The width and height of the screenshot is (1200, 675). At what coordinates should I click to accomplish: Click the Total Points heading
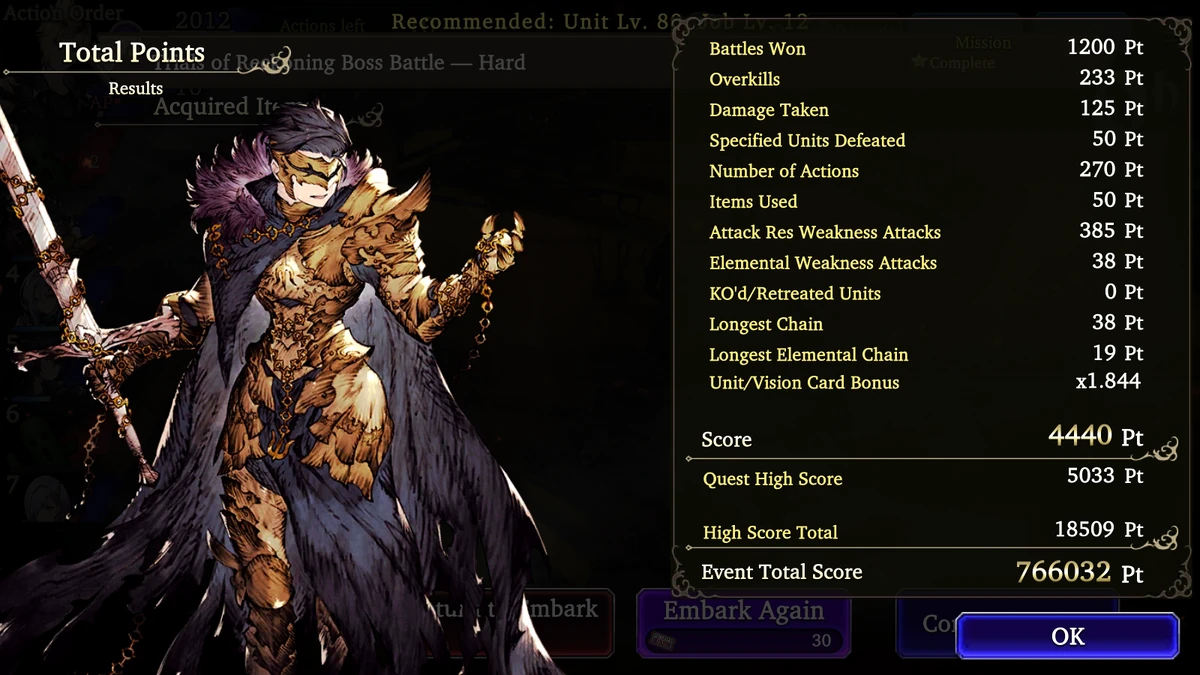[x=132, y=52]
